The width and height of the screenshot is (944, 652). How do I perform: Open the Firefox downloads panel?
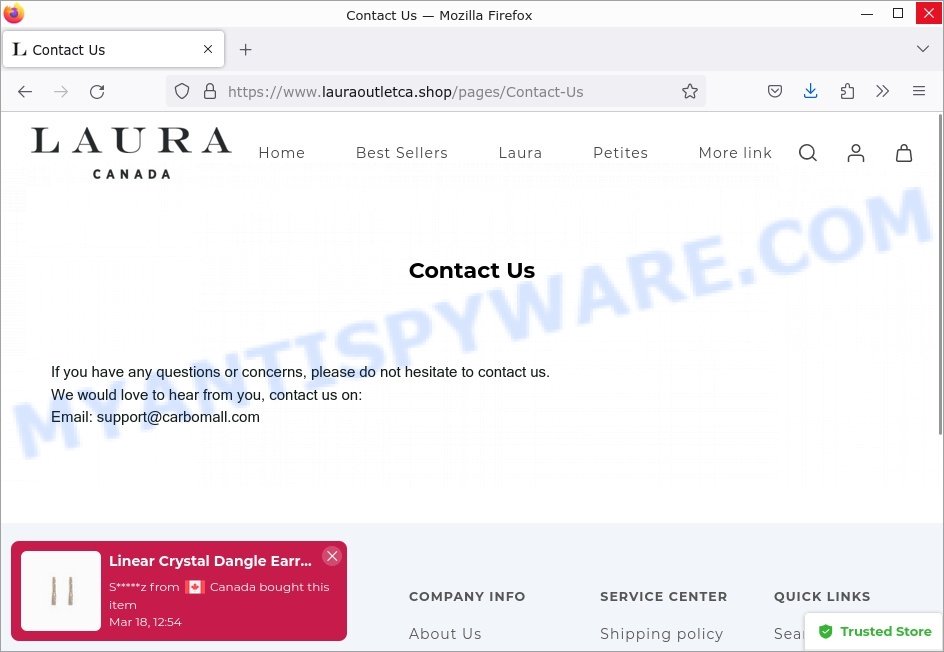[811, 92]
